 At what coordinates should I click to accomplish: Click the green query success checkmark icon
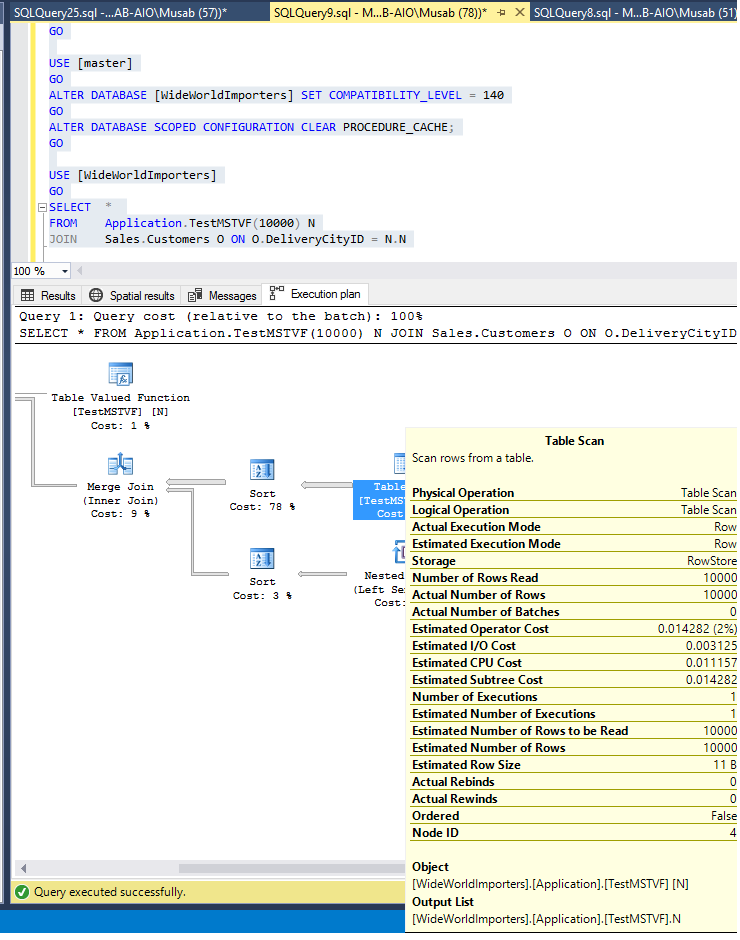[x=21, y=892]
